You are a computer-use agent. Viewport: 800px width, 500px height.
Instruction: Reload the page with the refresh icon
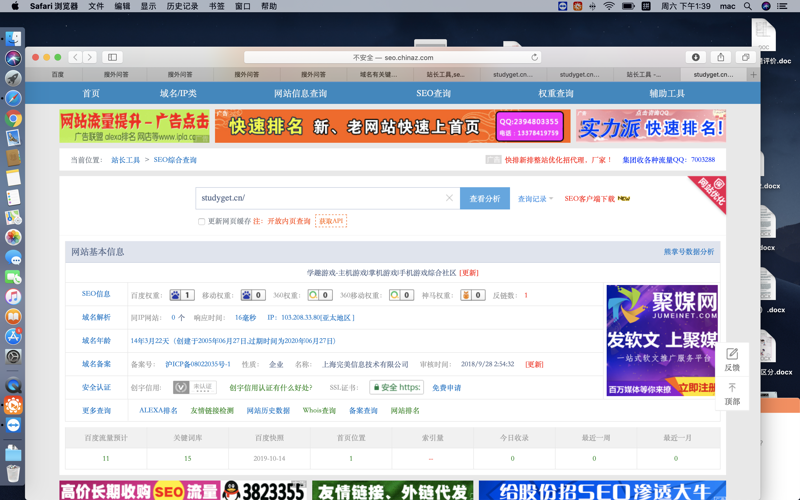534,57
